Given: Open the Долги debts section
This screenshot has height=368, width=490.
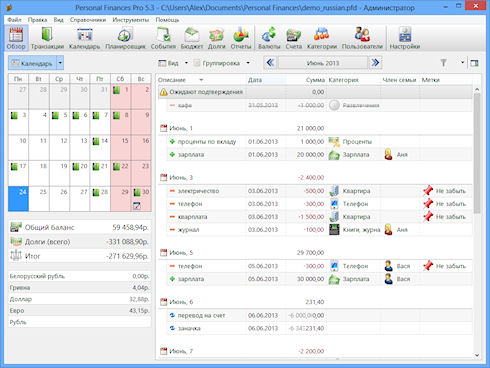Looking at the screenshot, I should [x=217, y=38].
